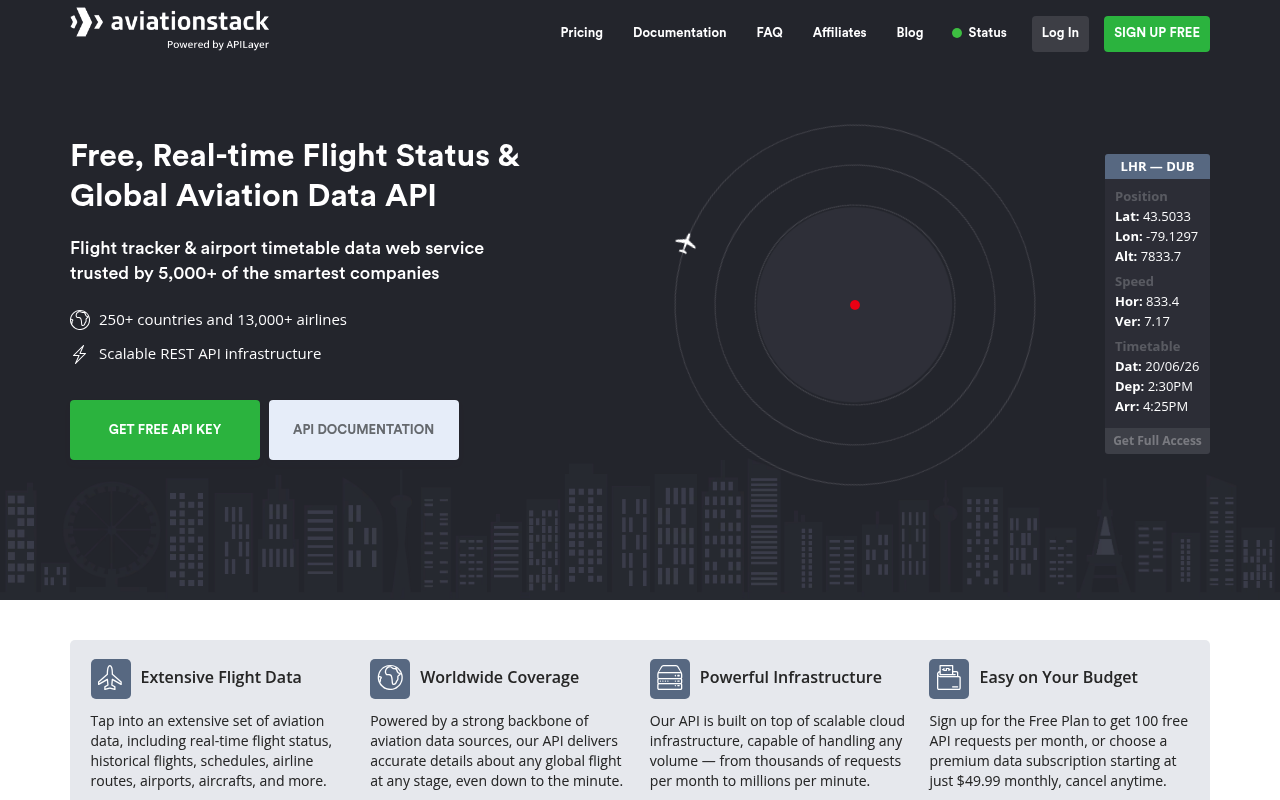The height and width of the screenshot is (800, 1280).
Task: Click the Extensive Flight Data heading
Action: click(x=221, y=677)
